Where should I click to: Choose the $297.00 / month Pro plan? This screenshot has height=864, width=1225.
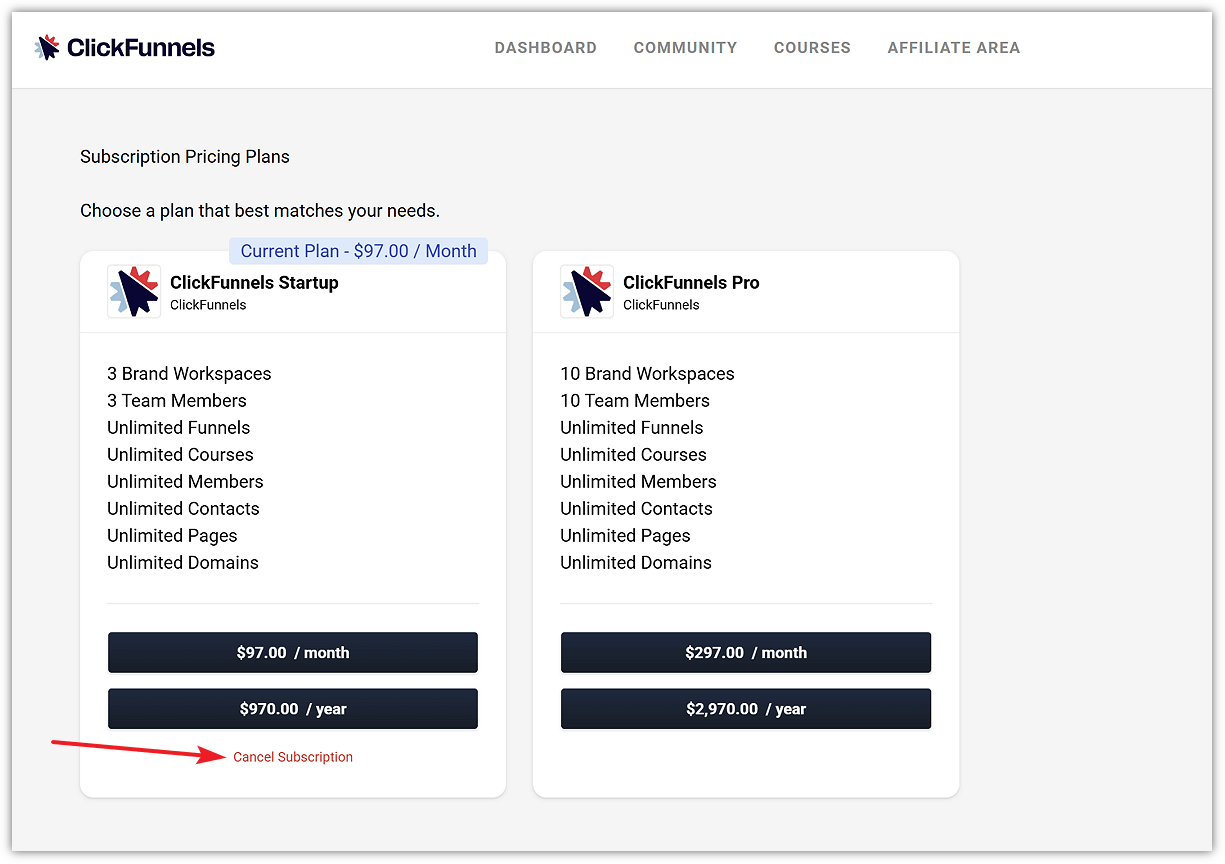(745, 652)
